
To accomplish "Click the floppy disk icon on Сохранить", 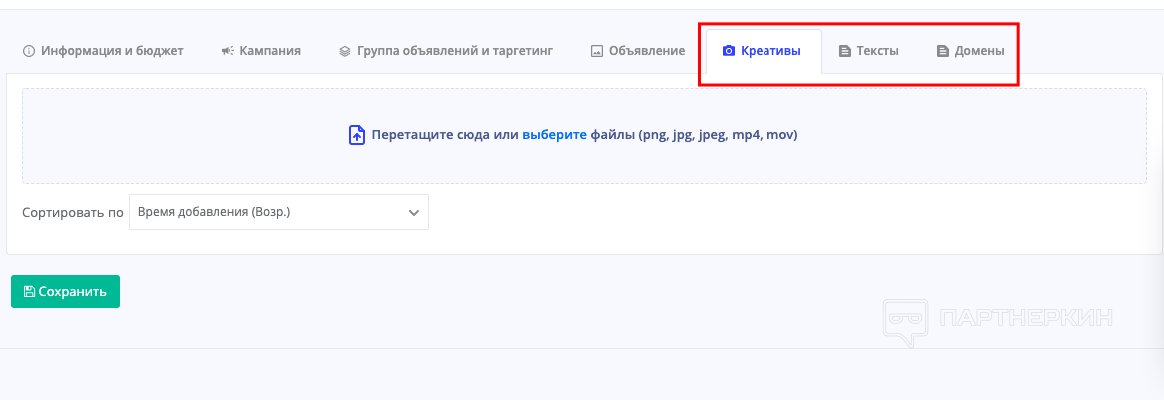I will (x=29, y=292).
